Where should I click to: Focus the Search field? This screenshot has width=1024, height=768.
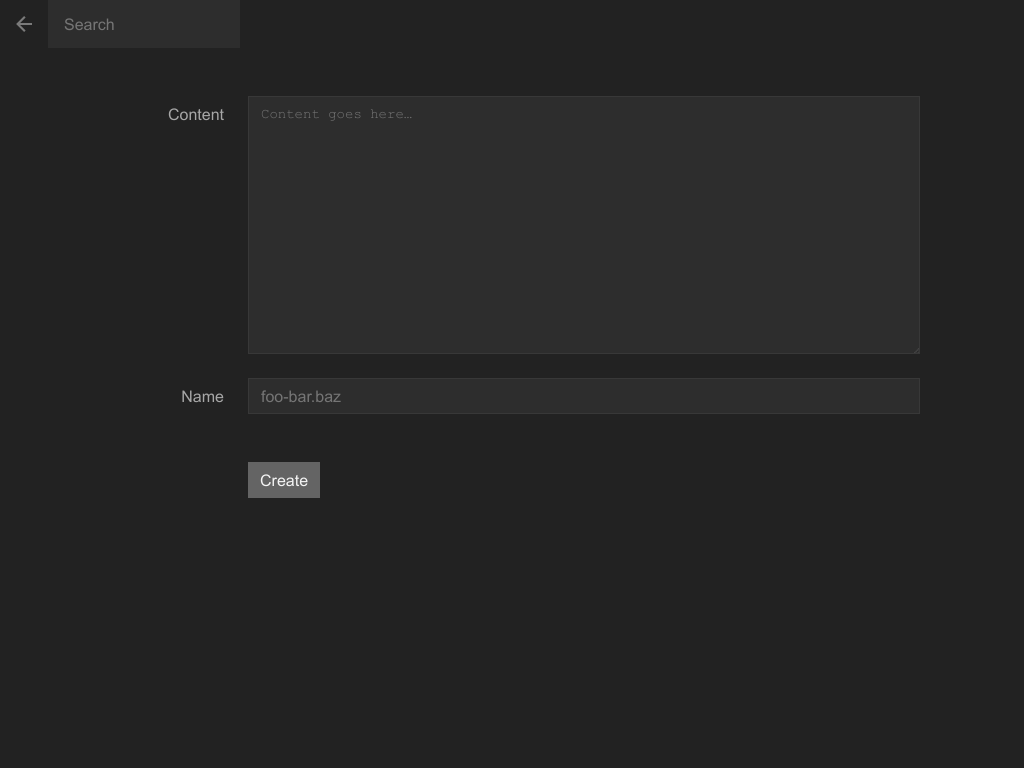click(x=143, y=24)
